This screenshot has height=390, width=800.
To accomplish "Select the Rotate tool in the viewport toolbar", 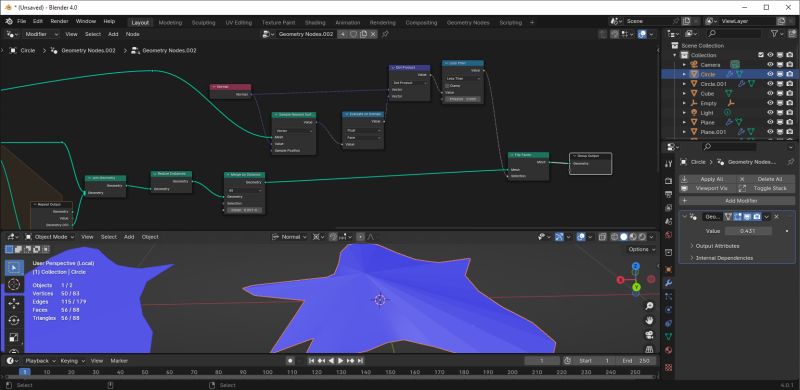I will point(14,320).
